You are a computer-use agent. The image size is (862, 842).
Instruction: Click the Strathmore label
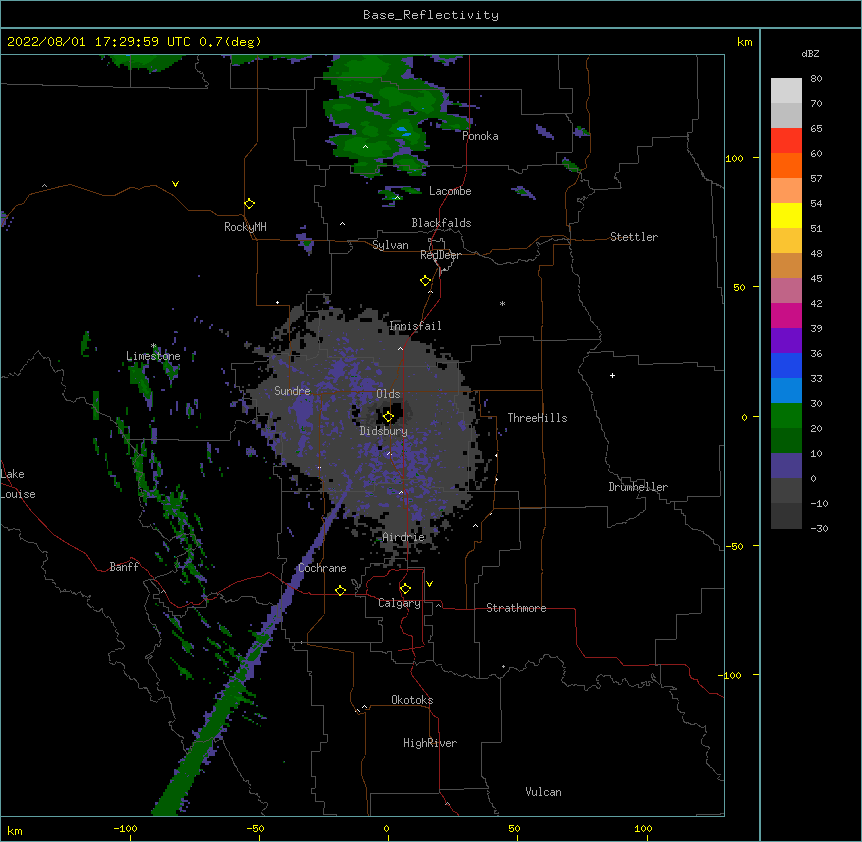516,608
